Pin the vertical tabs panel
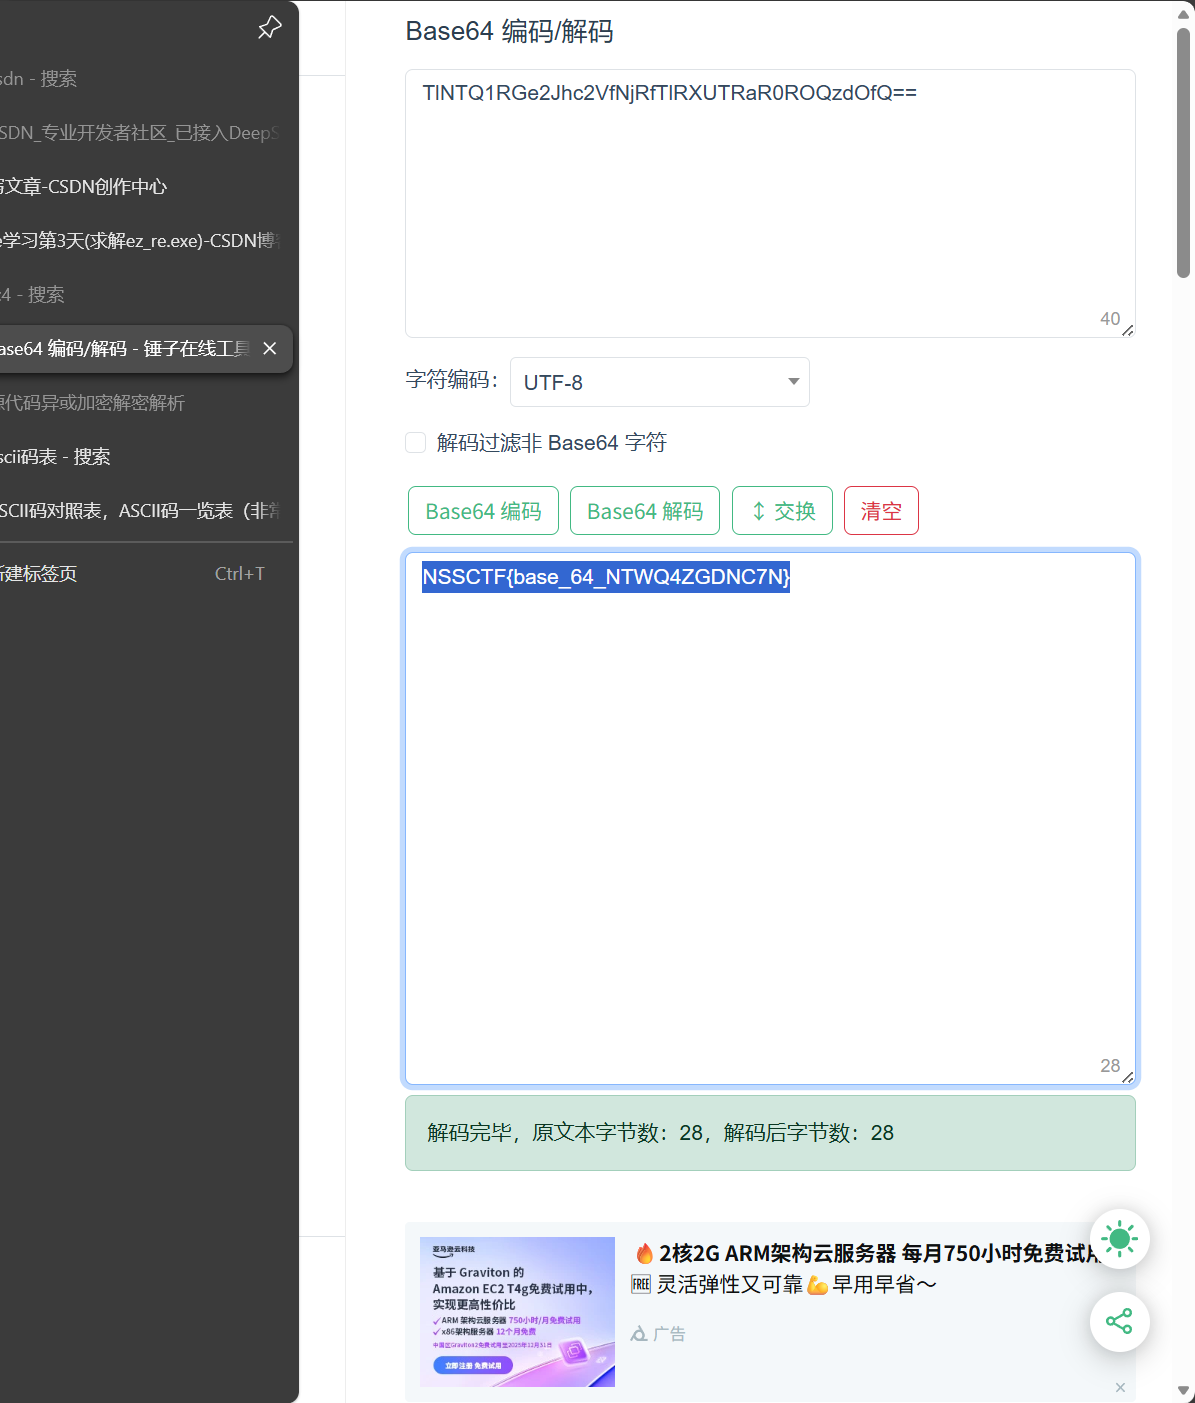 tap(269, 27)
